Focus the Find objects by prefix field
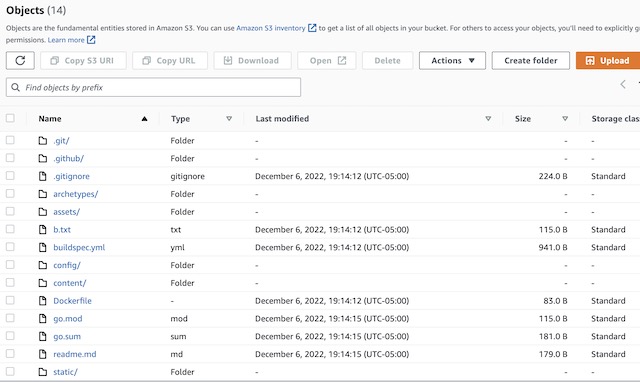Image resolution: width=640 pixels, height=382 pixels. coord(153,87)
